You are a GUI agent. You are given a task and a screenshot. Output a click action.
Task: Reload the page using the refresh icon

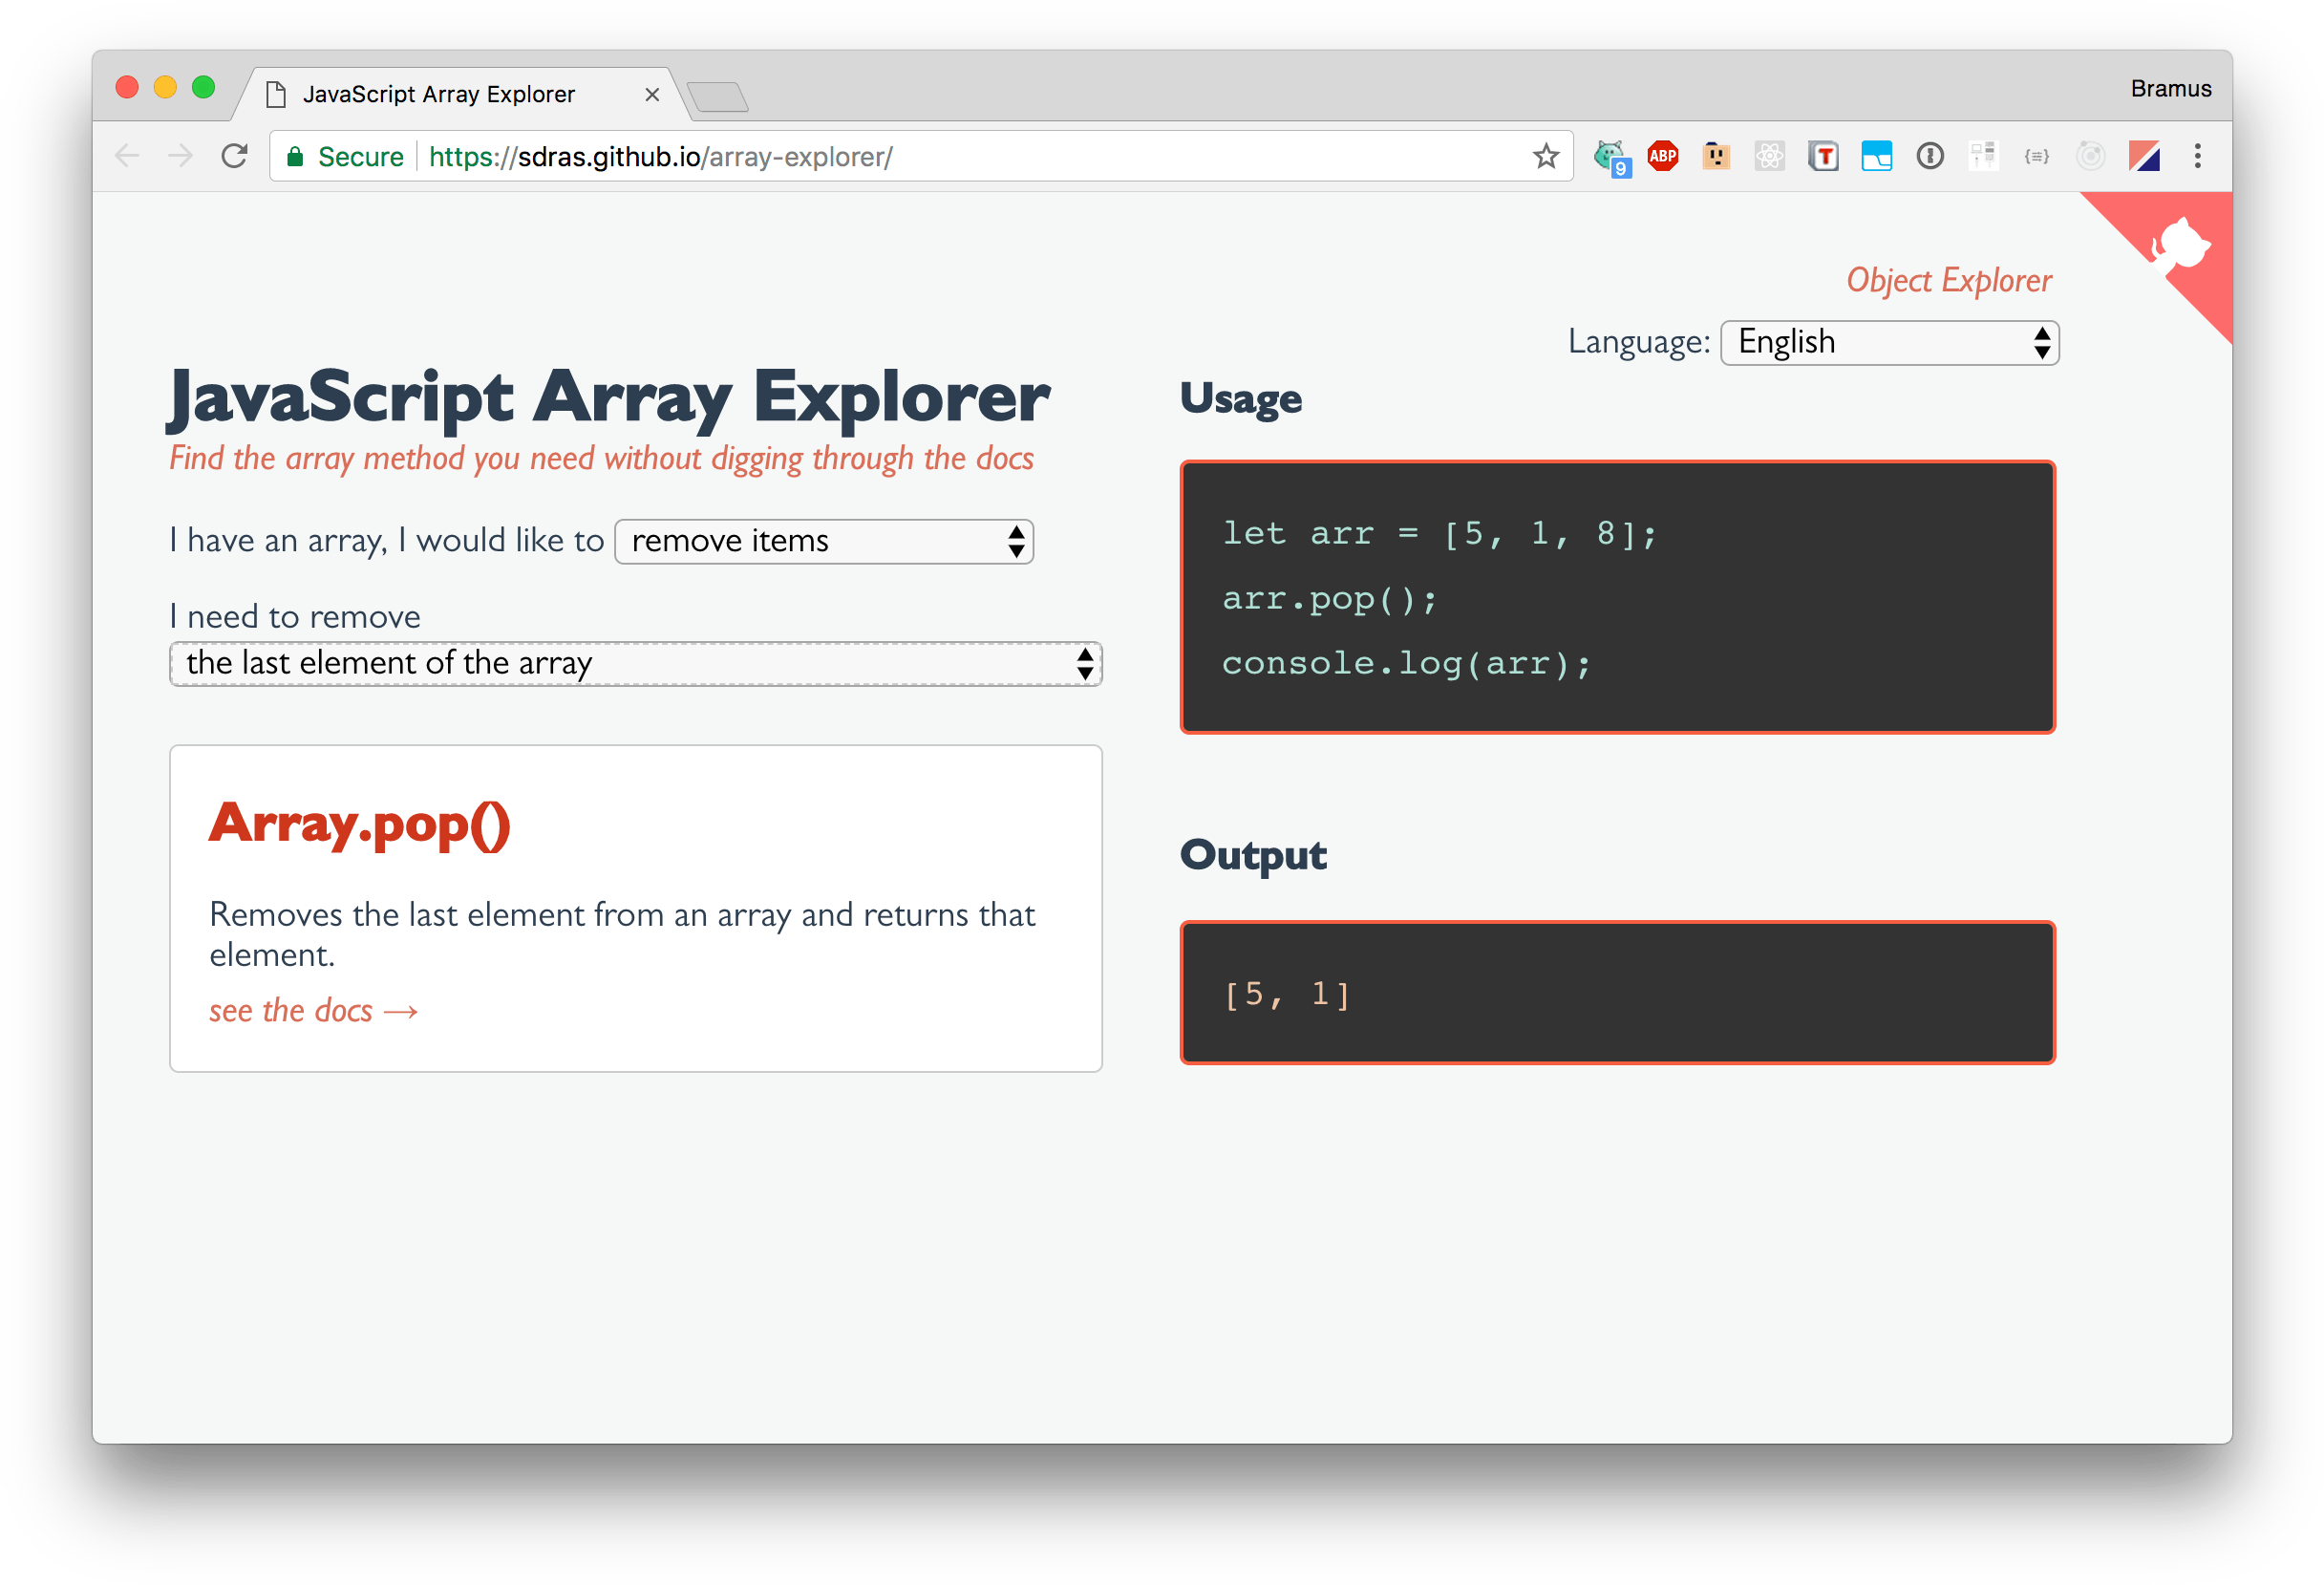234,156
